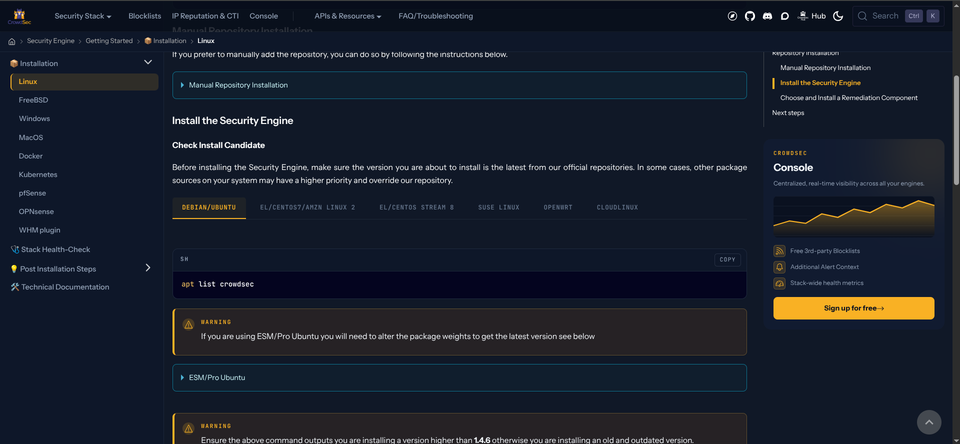The image size is (960, 444).
Task: Open Stack Health-Check in sidebar
Action: [x=50, y=249]
